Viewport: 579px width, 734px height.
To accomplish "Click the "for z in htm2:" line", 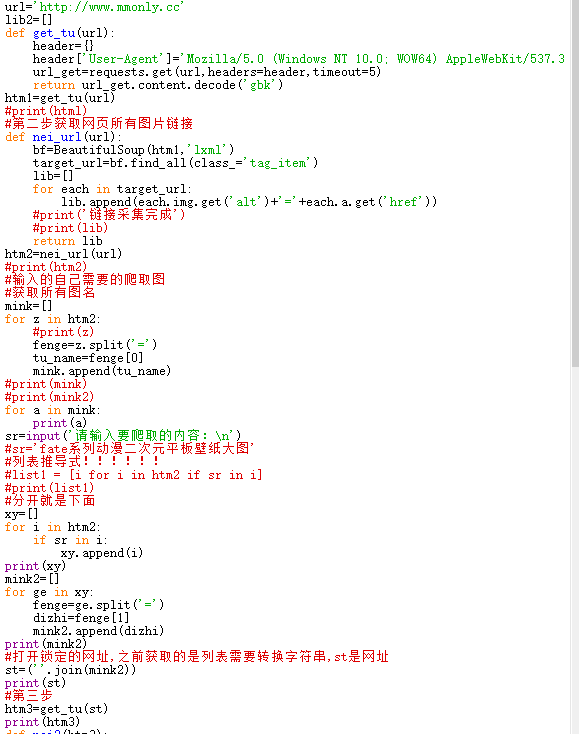I will pyautogui.click(x=52, y=319).
